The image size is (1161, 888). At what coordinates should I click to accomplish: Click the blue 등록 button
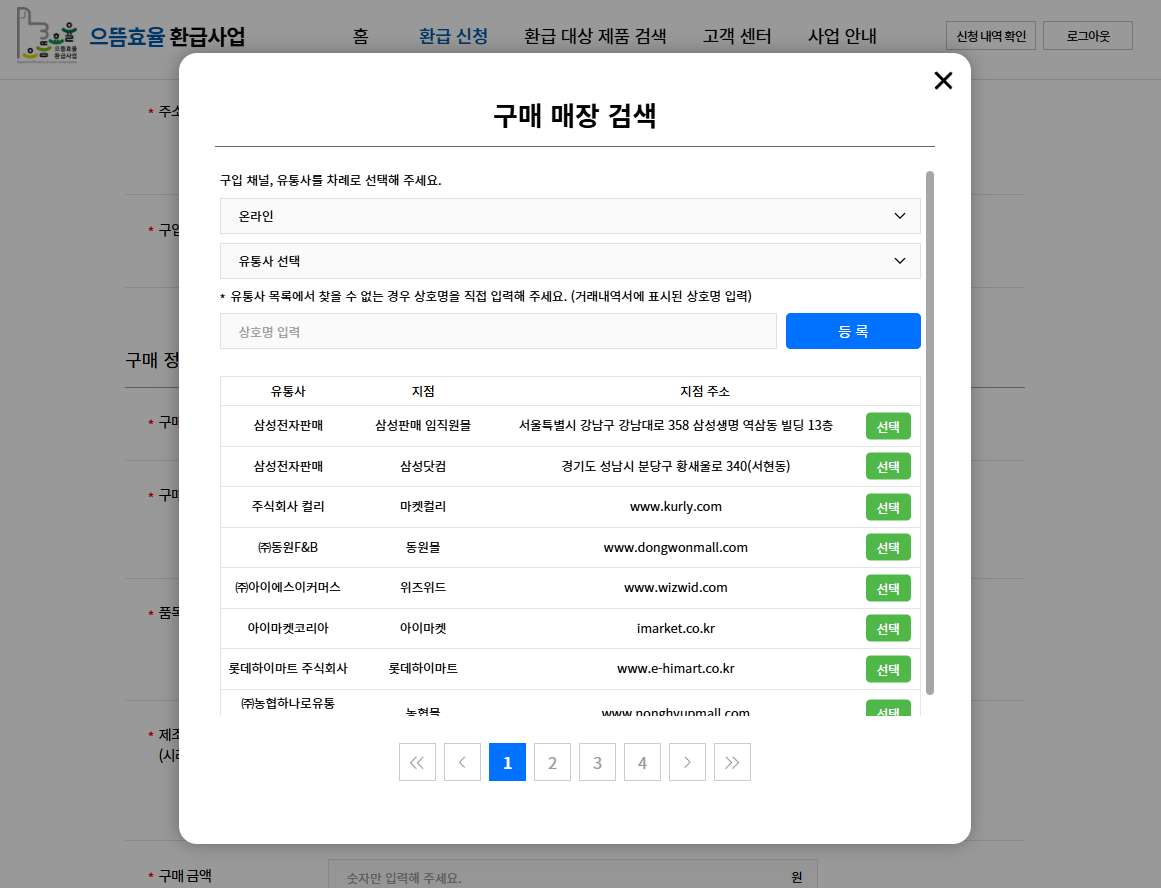(x=853, y=331)
